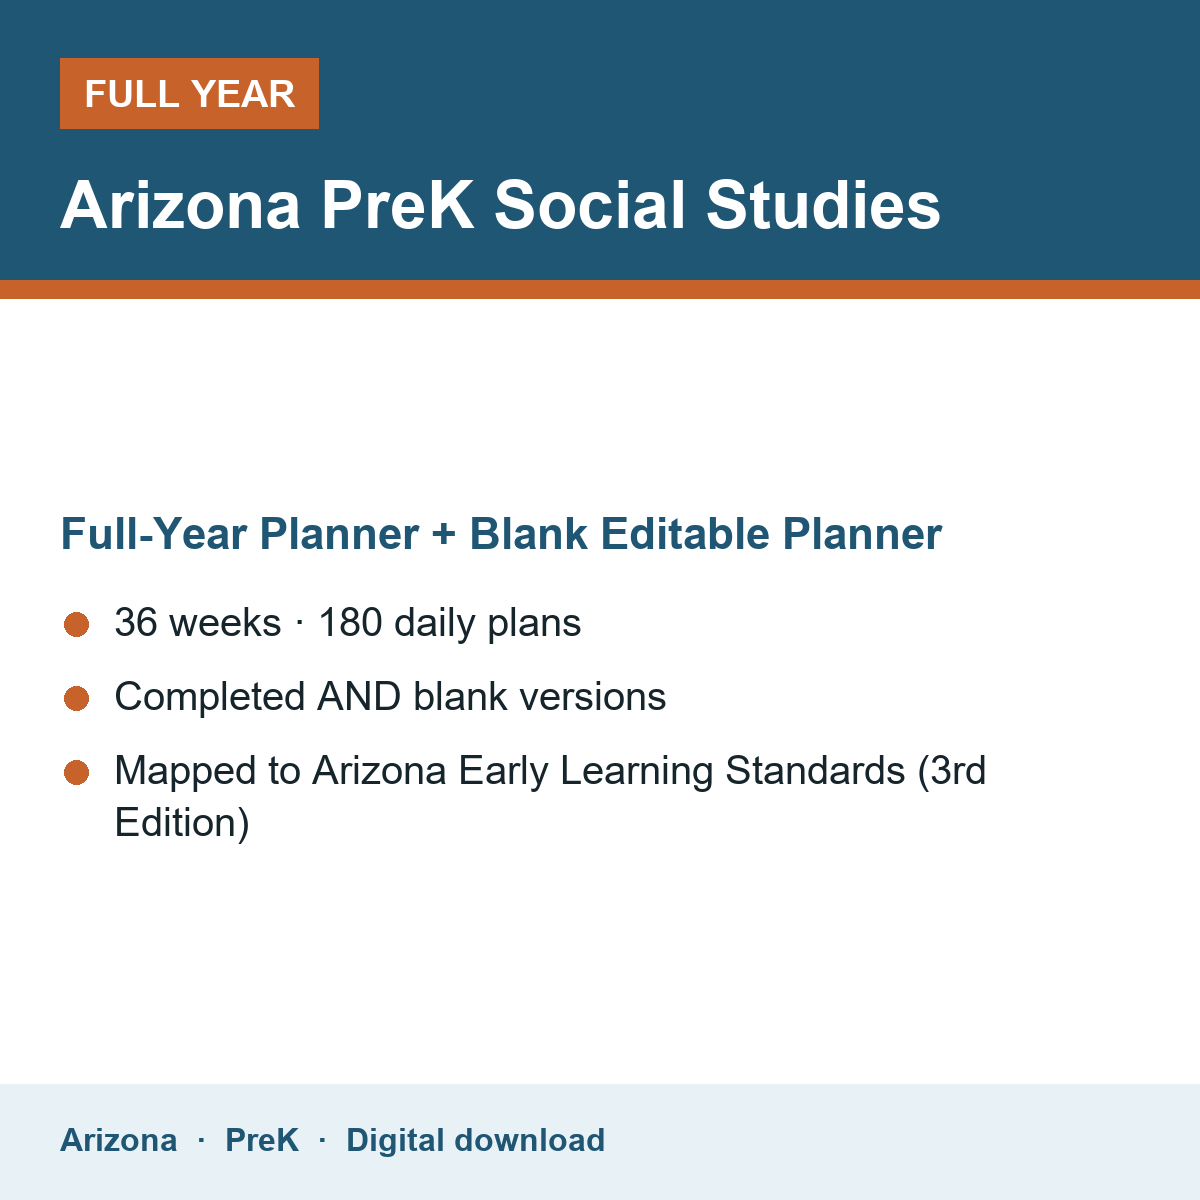Click the dot separator between Arizona and PreK
This screenshot has width=1200, height=1200.
201,1140
